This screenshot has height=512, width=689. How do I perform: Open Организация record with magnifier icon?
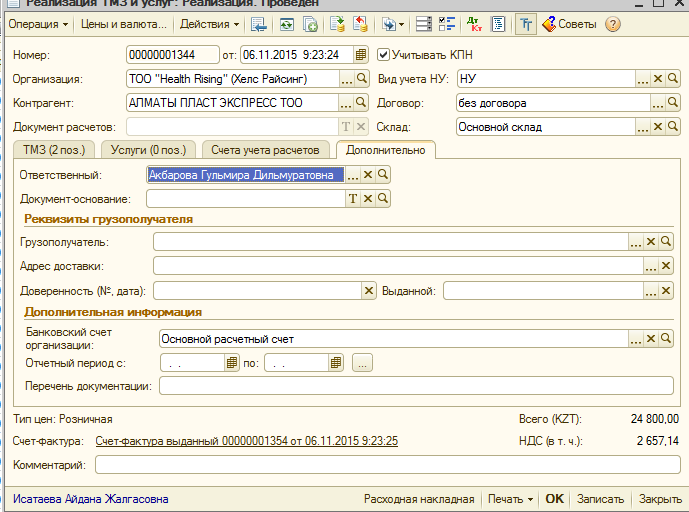point(361,79)
